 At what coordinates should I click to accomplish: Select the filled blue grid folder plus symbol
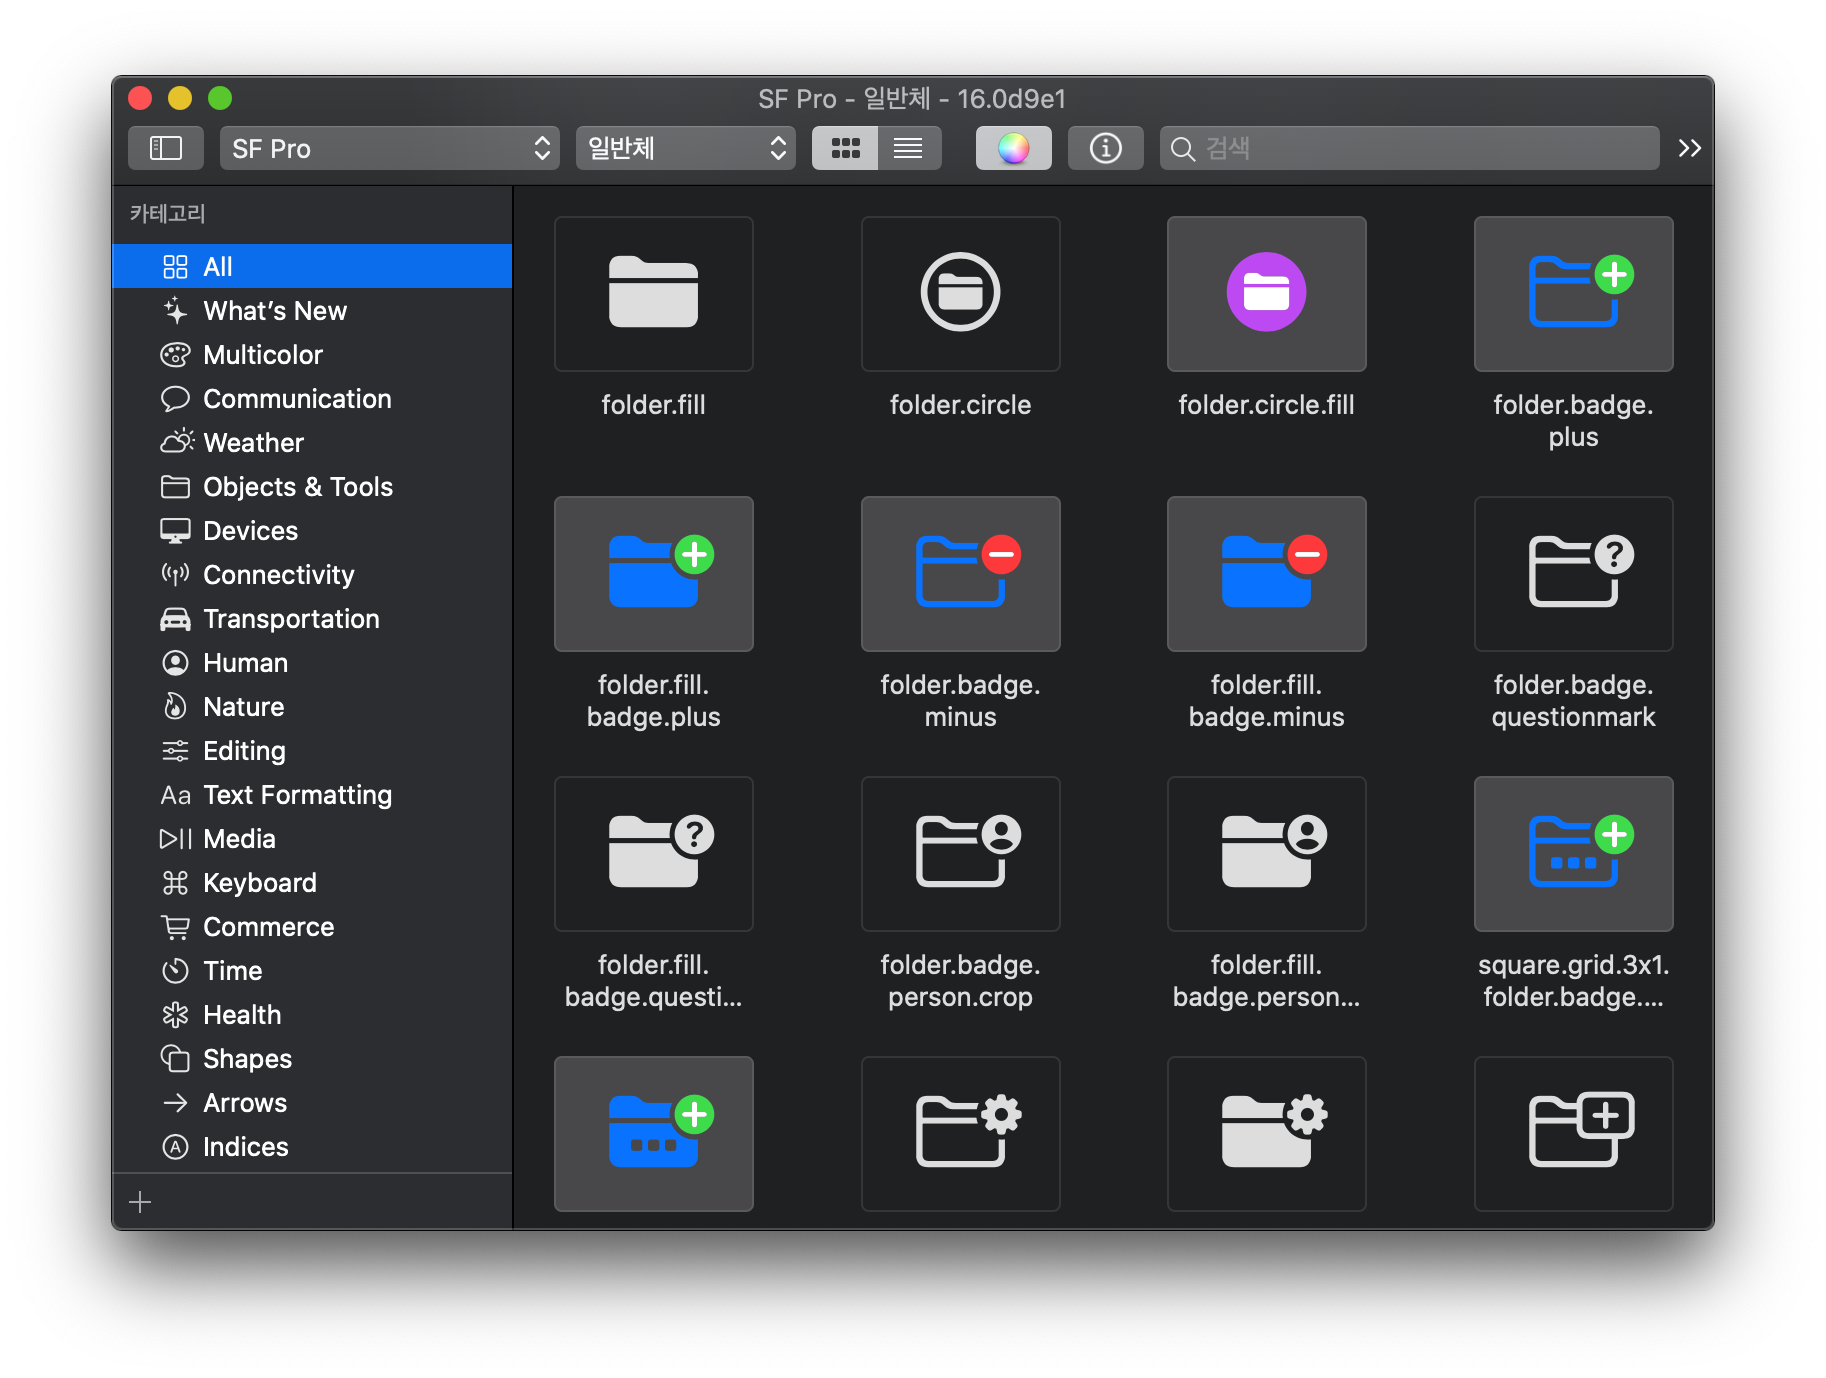pos(653,1133)
